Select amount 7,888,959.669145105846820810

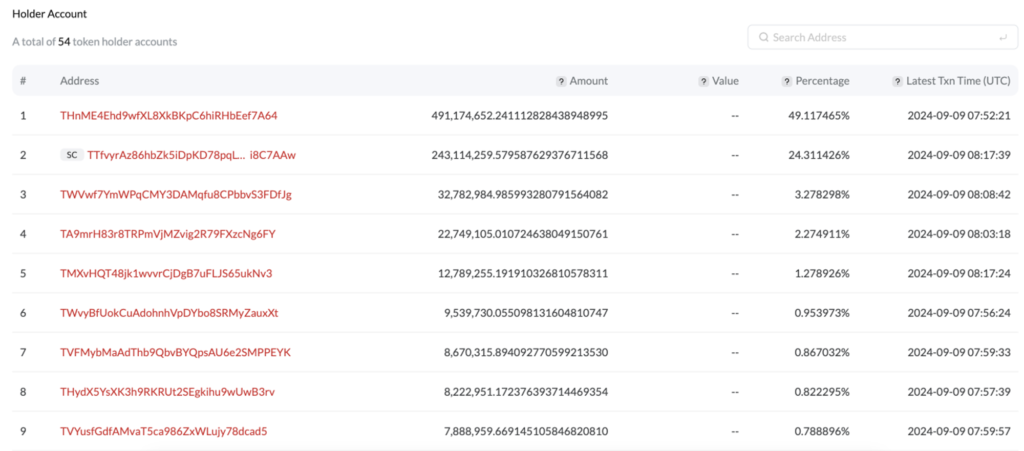coord(526,431)
